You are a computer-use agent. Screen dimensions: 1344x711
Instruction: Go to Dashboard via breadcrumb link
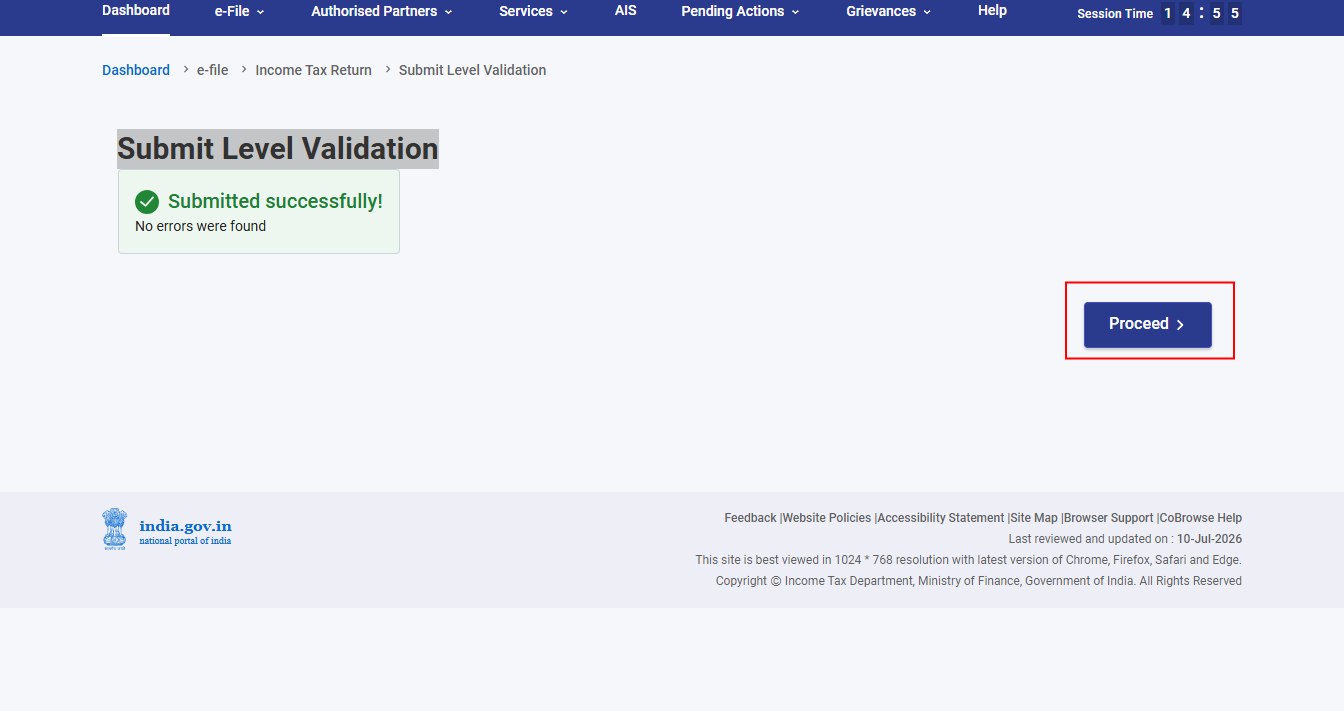click(136, 70)
